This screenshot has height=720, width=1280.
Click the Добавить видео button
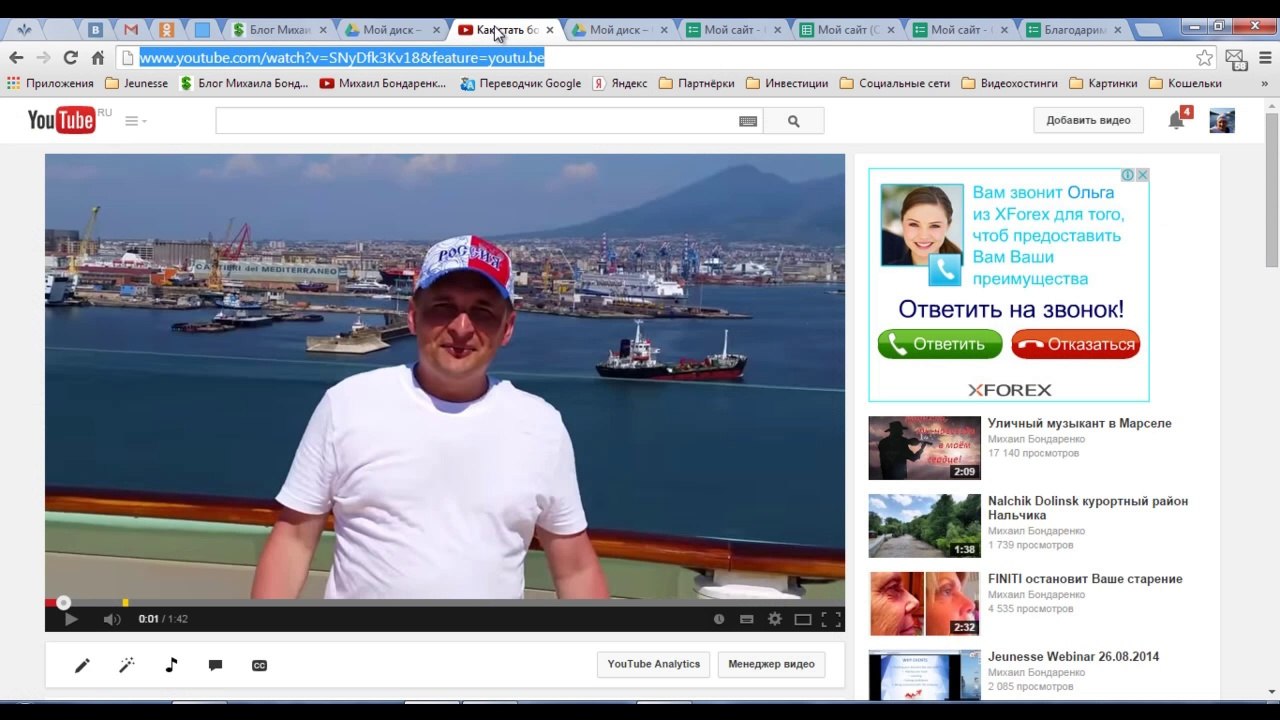click(1088, 120)
